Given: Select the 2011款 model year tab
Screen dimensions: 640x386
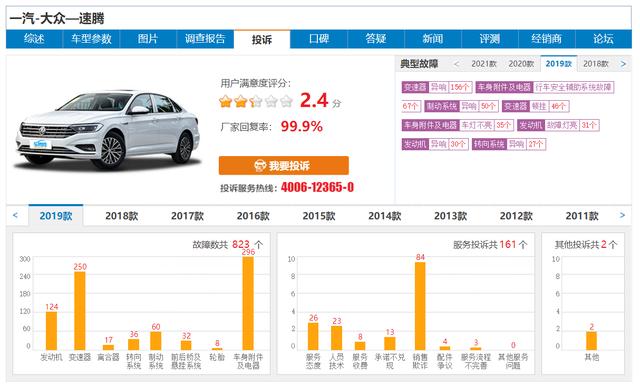Looking at the screenshot, I should coord(582,216).
